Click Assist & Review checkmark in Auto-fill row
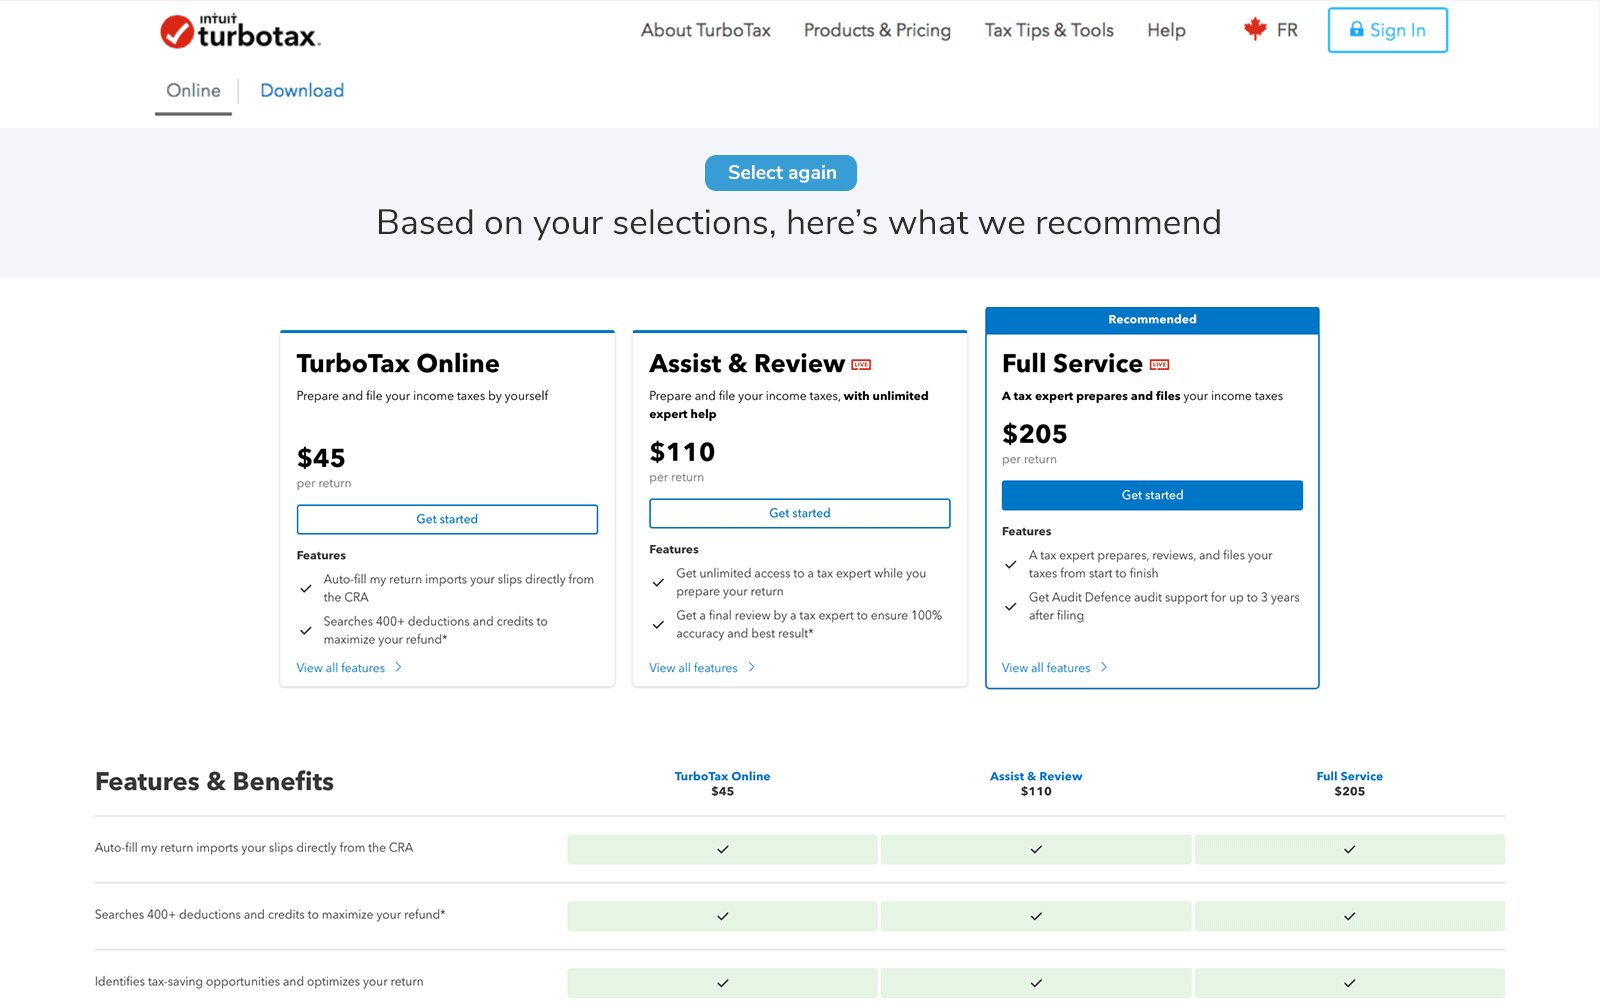 click(1036, 849)
